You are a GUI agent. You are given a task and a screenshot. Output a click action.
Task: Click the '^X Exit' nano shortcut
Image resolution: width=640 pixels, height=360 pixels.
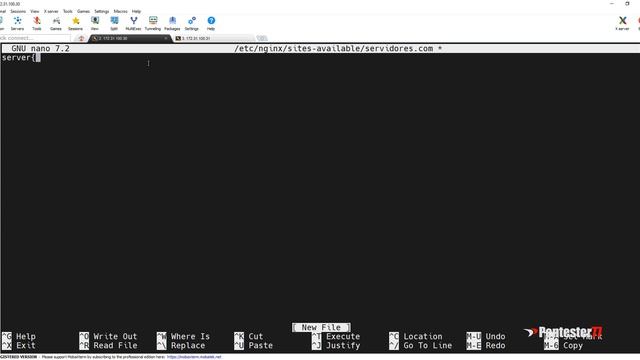tap(19, 345)
